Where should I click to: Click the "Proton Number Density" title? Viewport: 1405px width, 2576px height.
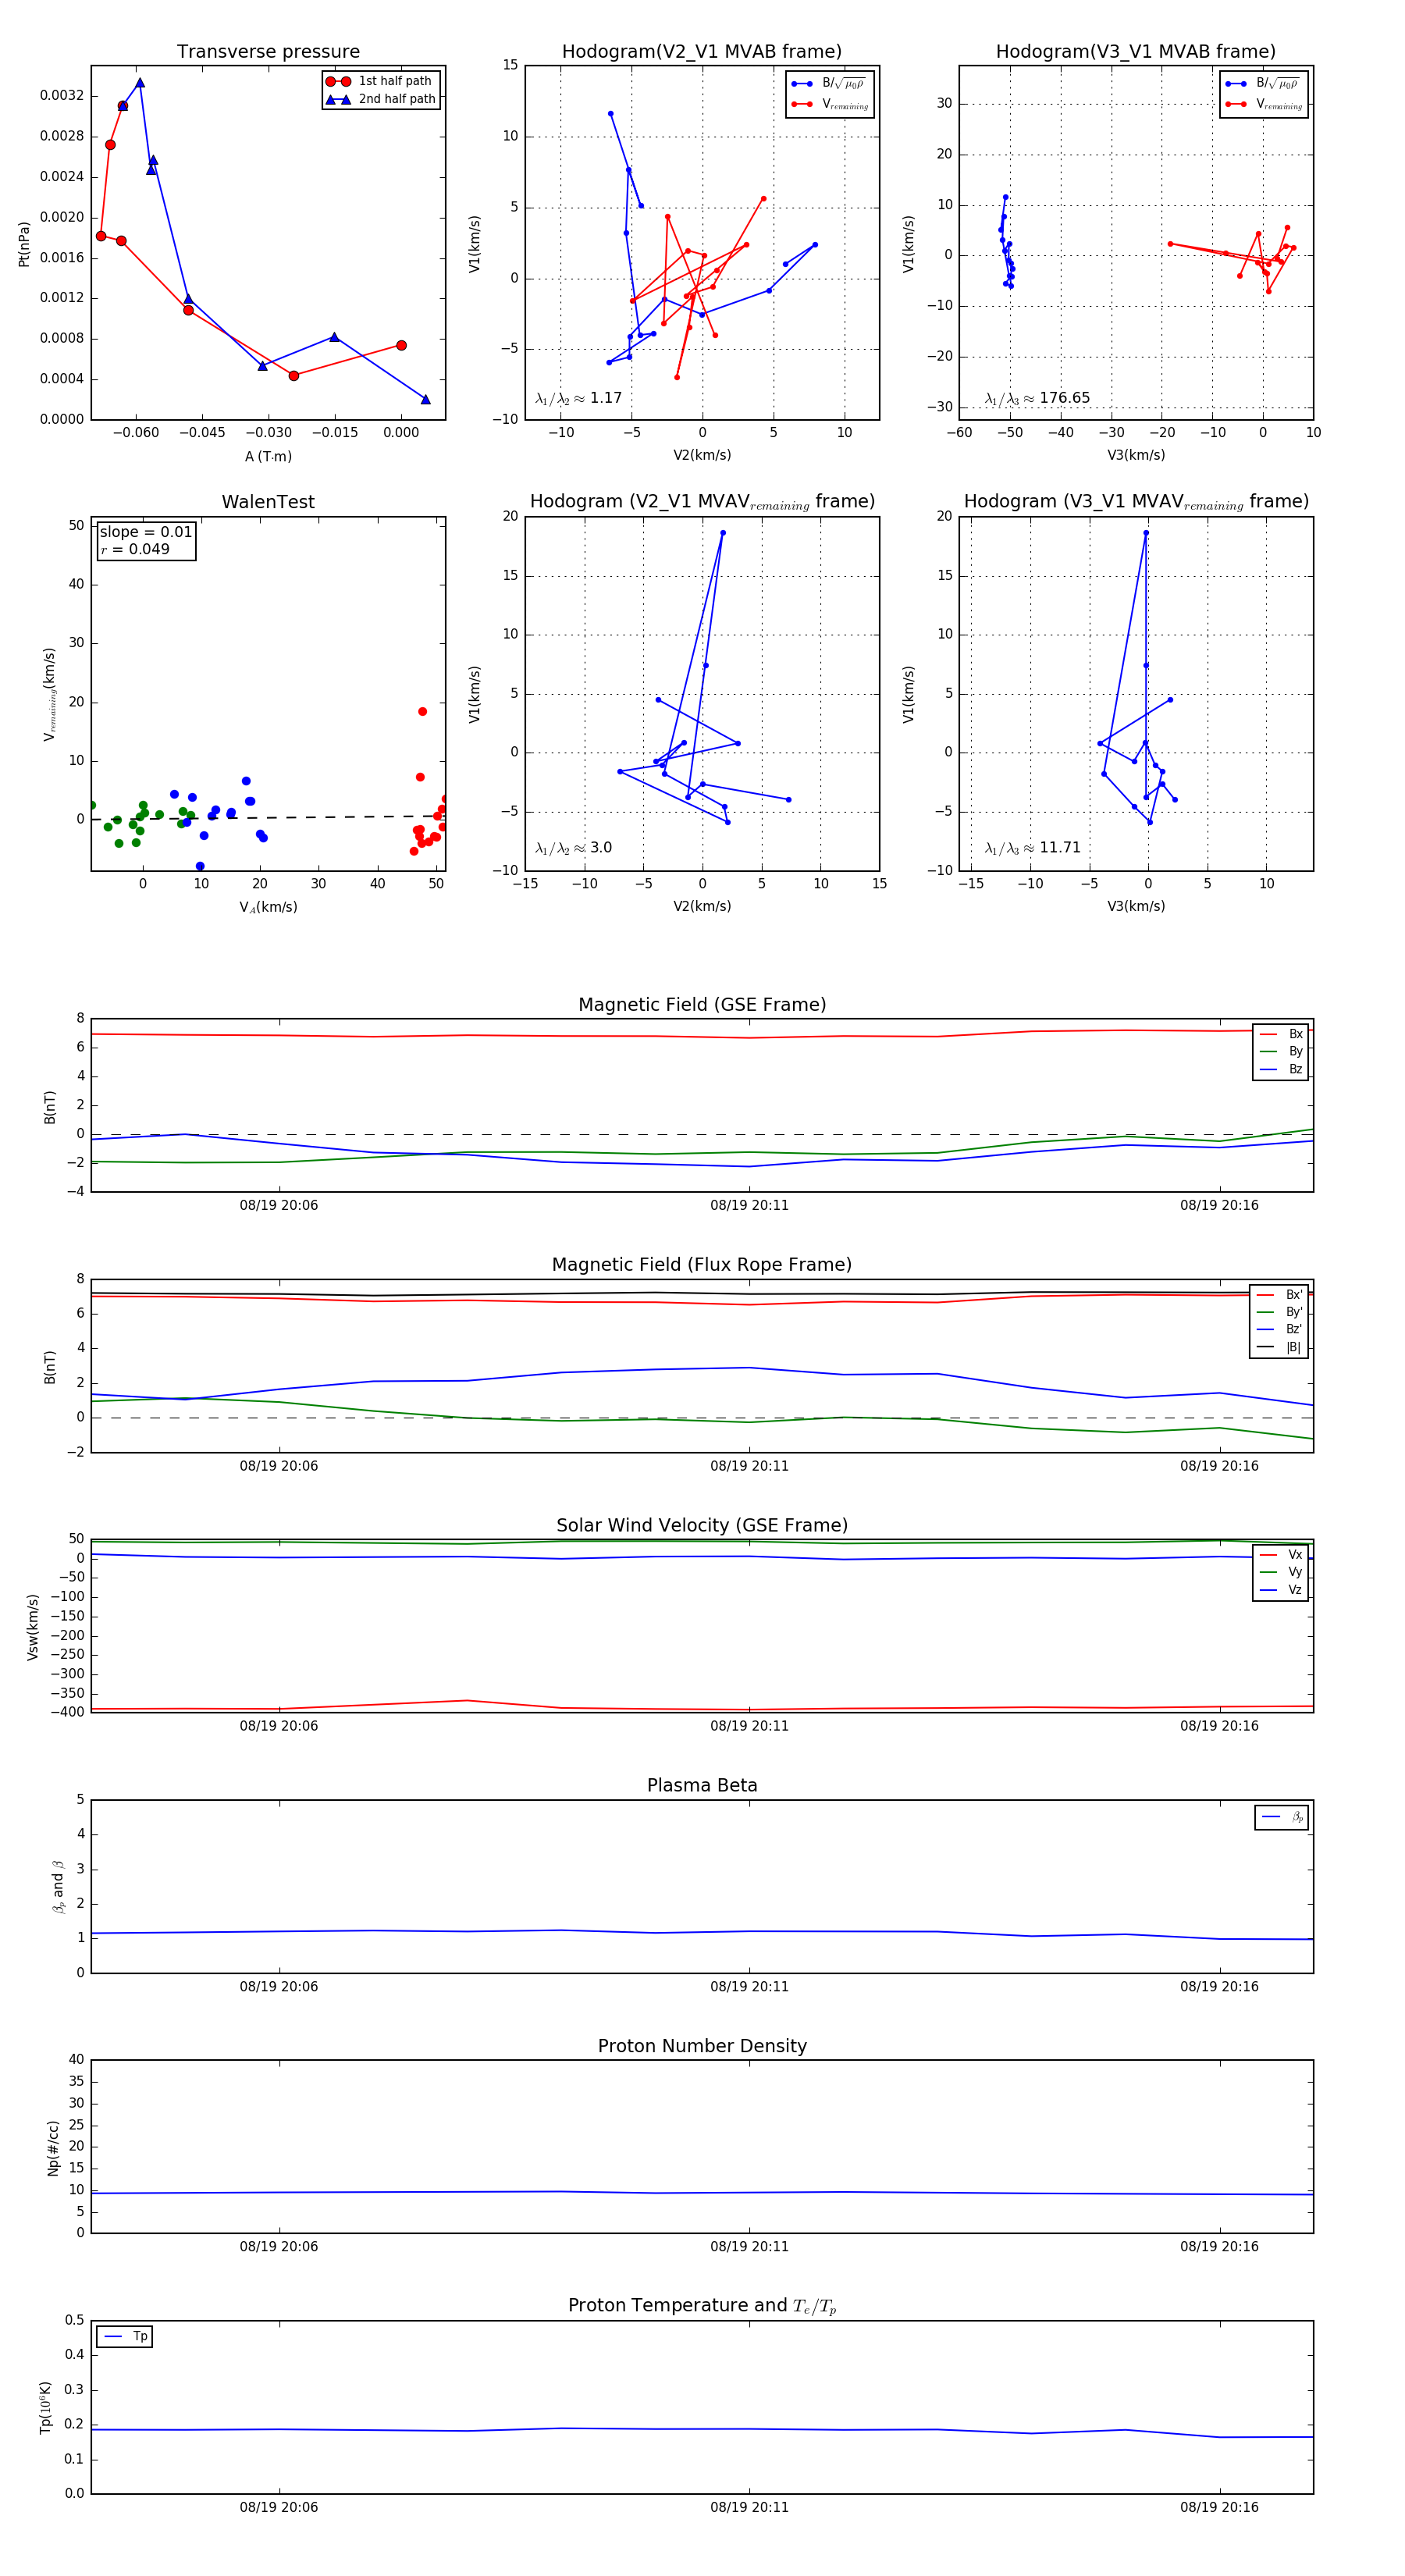pyautogui.click(x=702, y=2046)
